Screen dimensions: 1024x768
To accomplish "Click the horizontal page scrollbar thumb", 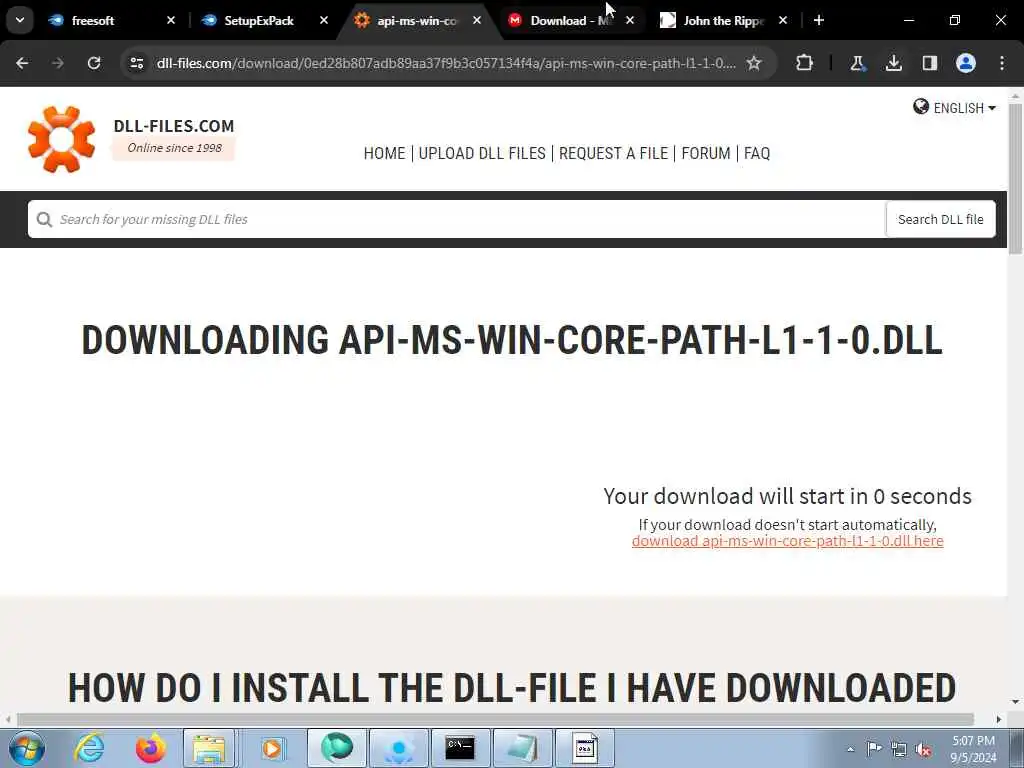I will pyautogui.click(x=495, y=720).
